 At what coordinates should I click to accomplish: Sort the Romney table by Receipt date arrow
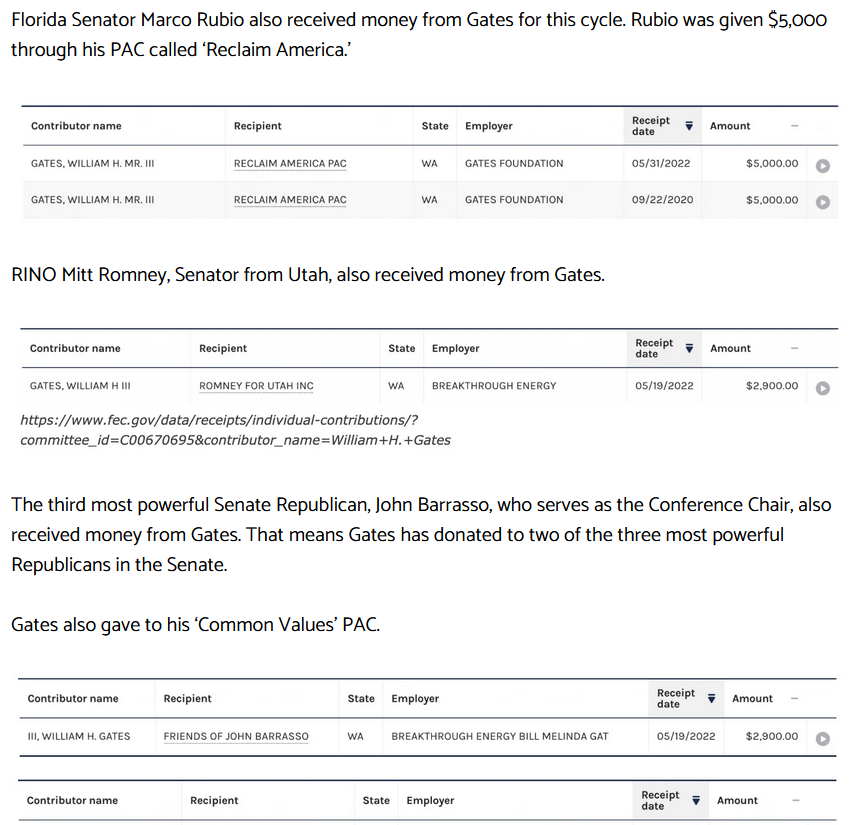(x=689, y=349)
